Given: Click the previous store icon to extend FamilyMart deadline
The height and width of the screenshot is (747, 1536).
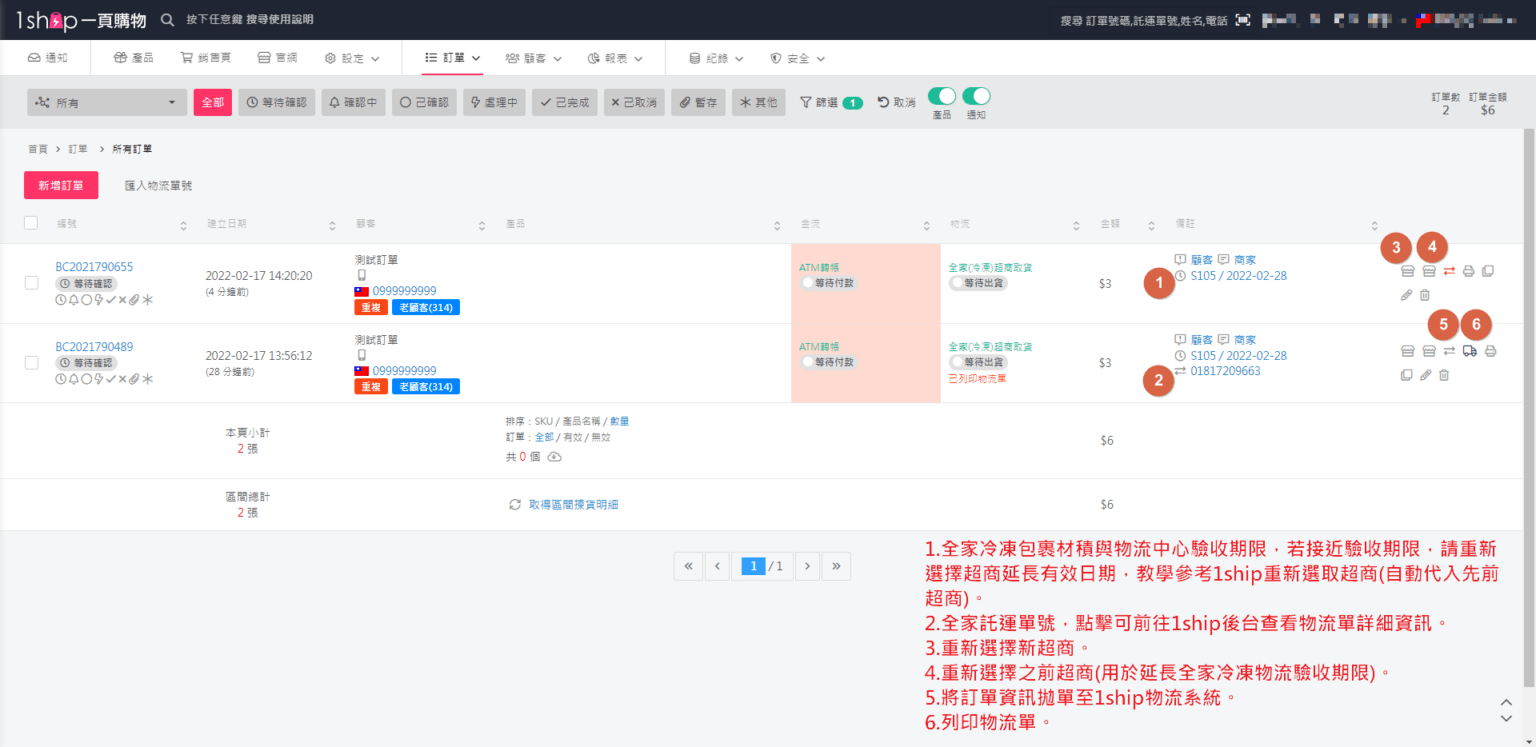Looking at the screenshot, I should click(1428, 271).
